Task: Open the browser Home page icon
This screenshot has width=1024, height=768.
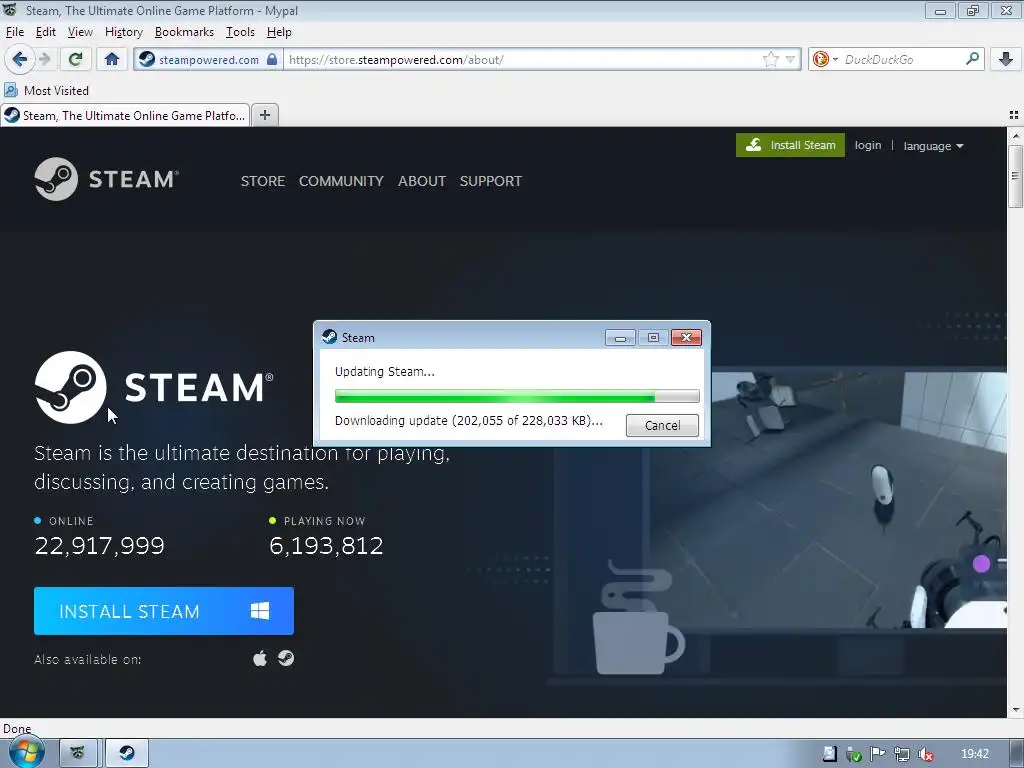Action: point(112,59)
